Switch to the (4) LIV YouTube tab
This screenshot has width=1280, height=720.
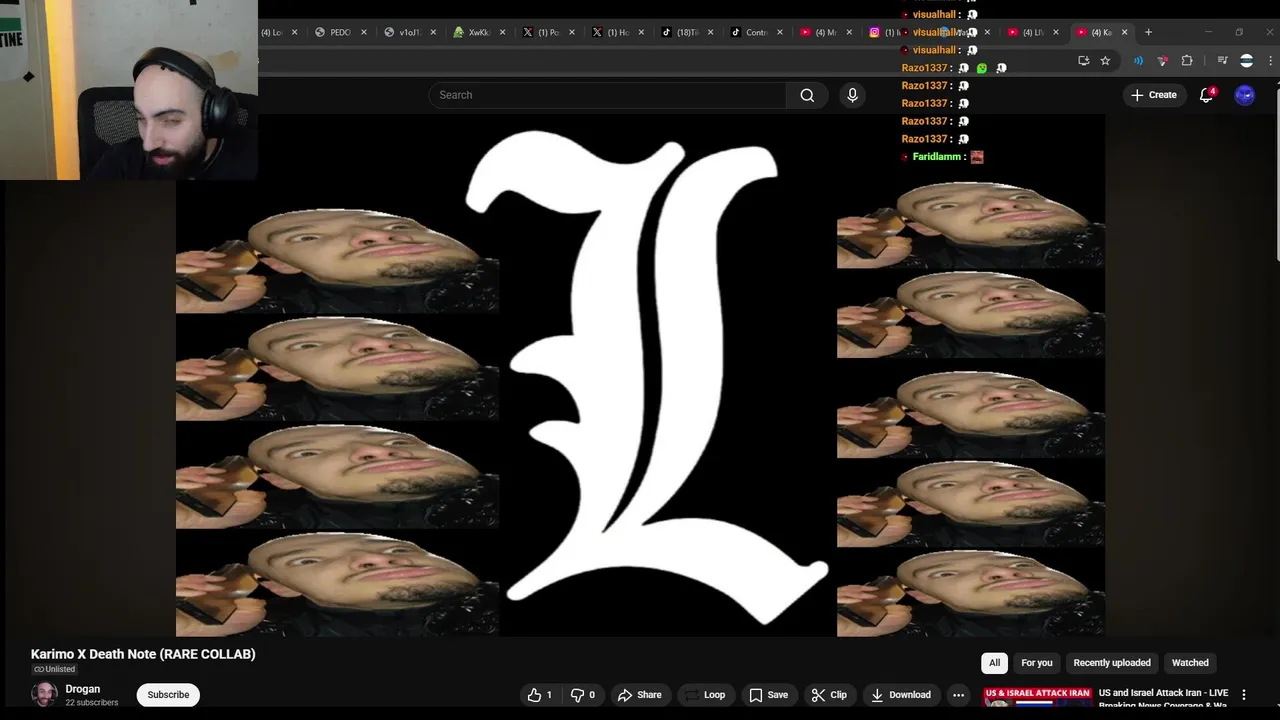click(1032, 32)
